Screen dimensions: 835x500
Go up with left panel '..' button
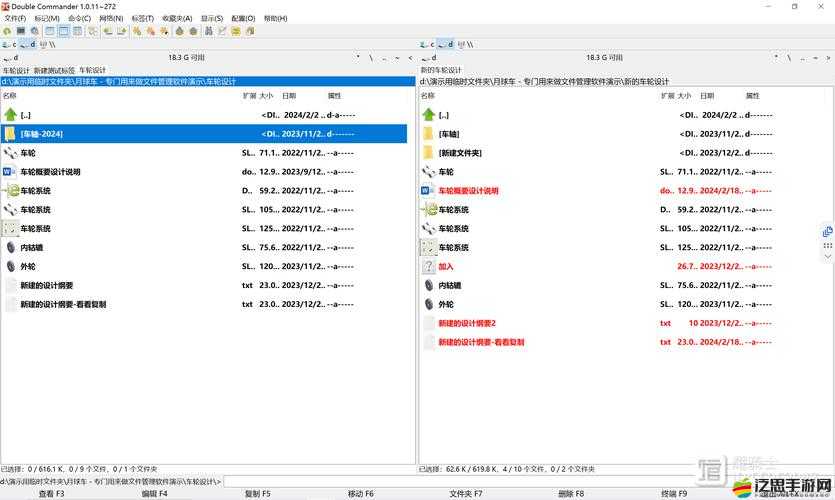[384, 58]
